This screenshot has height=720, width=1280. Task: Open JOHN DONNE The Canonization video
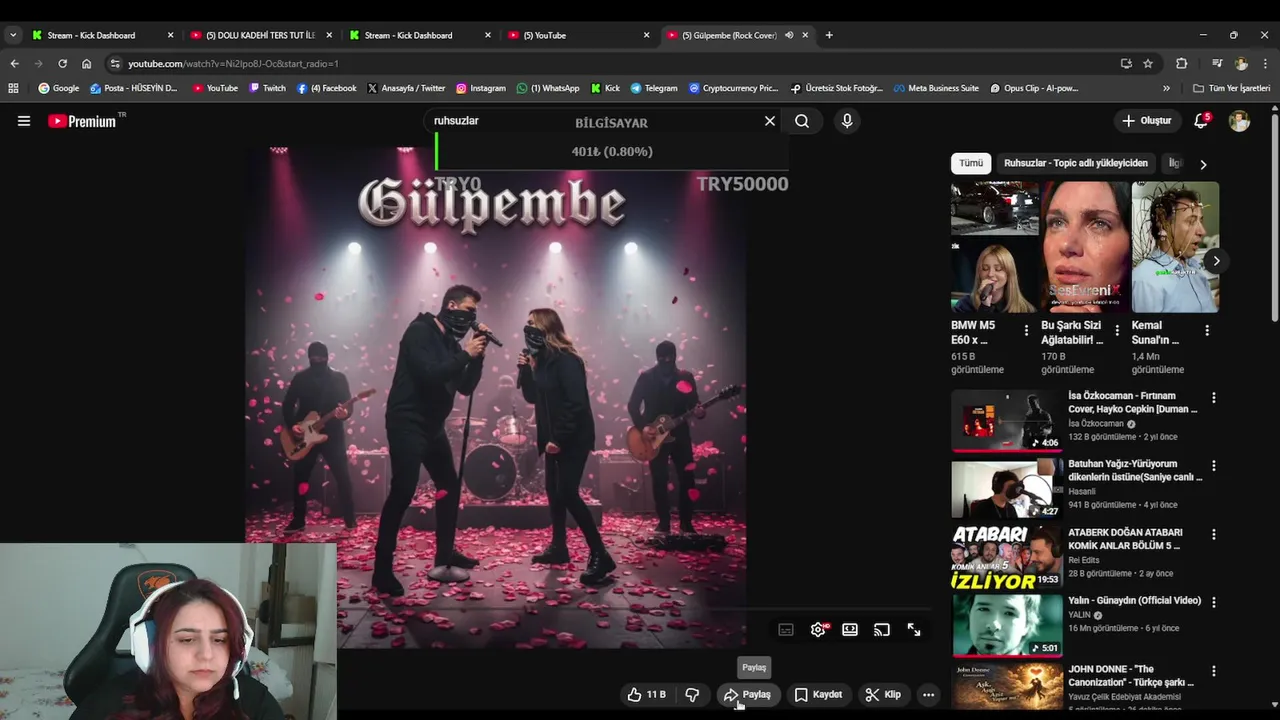[1007, 687]
